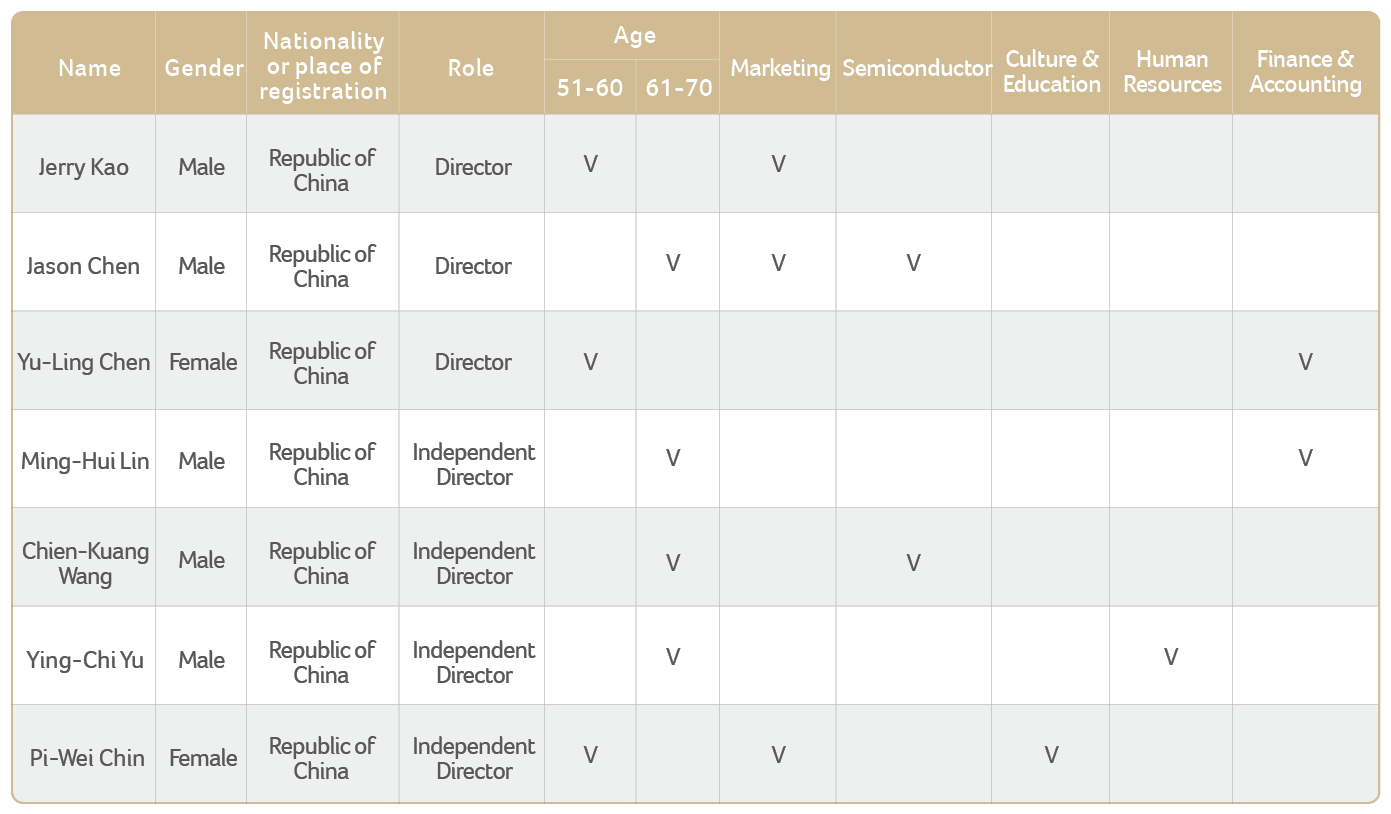Screen dimensions: 1391x814
Task: Click Ying-Chi Yu's Human Resources check mark
Action: click(x=1170, y=657)
